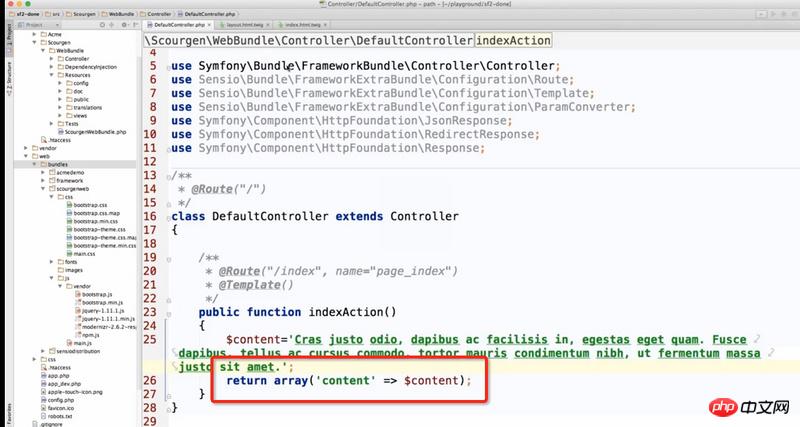Open app.php file
Image resolution: width=800 pixels, height=427 pixels.
pos(55,375)
